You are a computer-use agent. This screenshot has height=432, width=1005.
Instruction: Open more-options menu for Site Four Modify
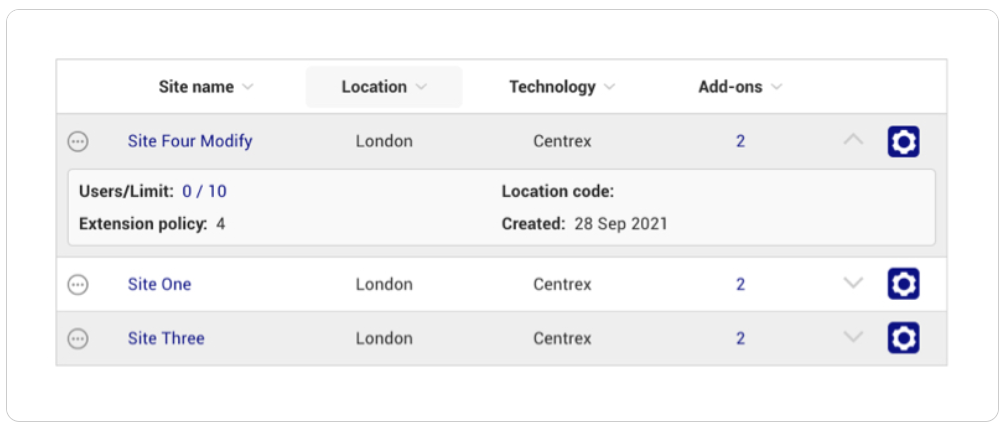78,142
